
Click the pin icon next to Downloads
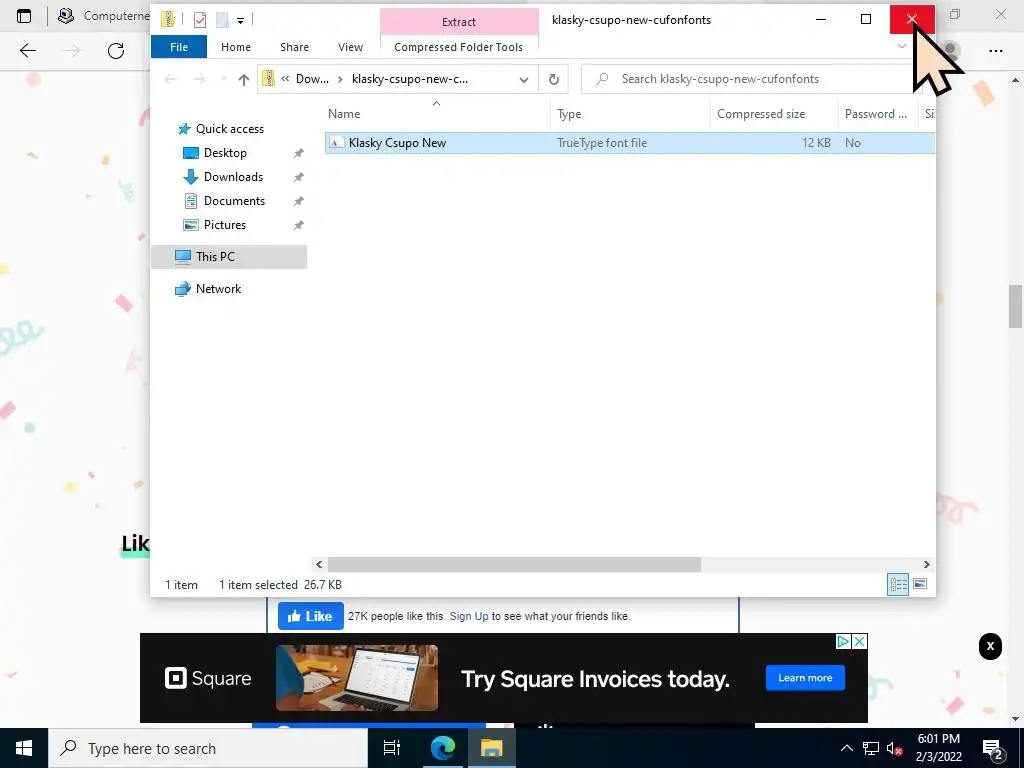coord(298,177)
